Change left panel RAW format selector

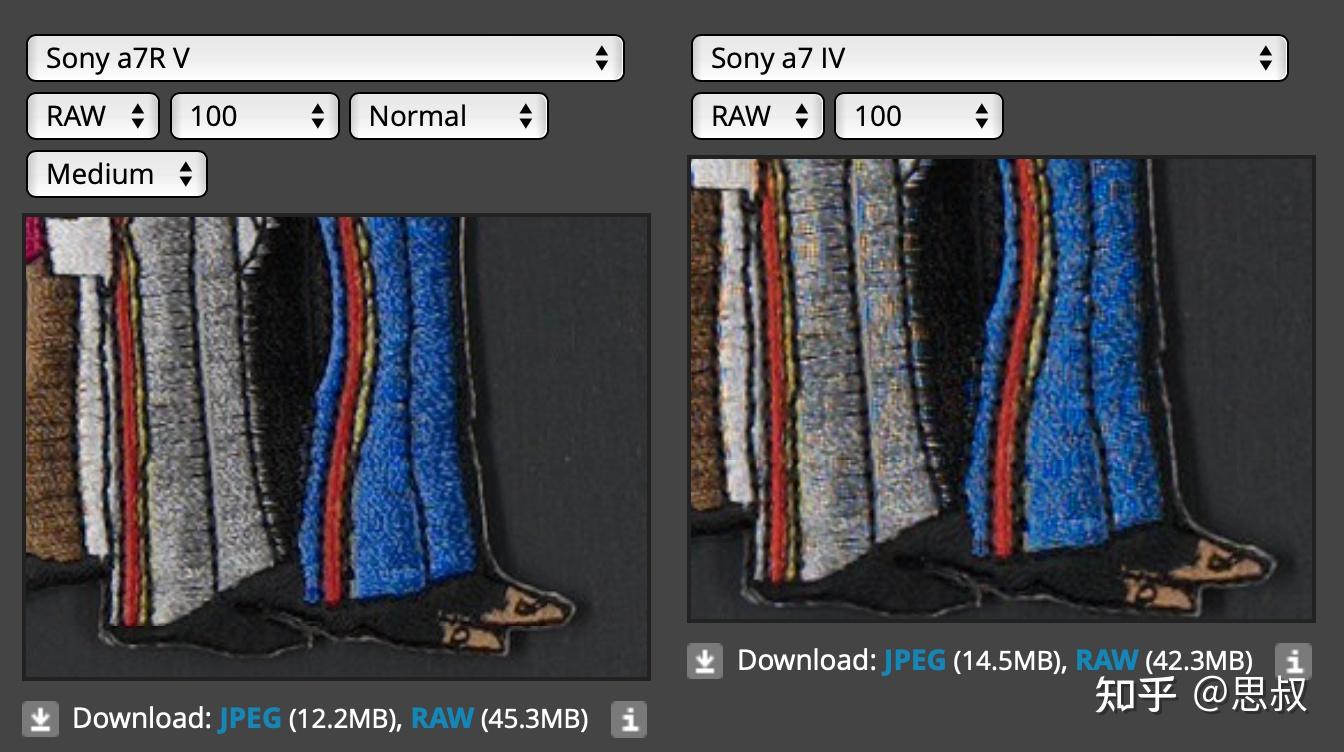point(93,116)
